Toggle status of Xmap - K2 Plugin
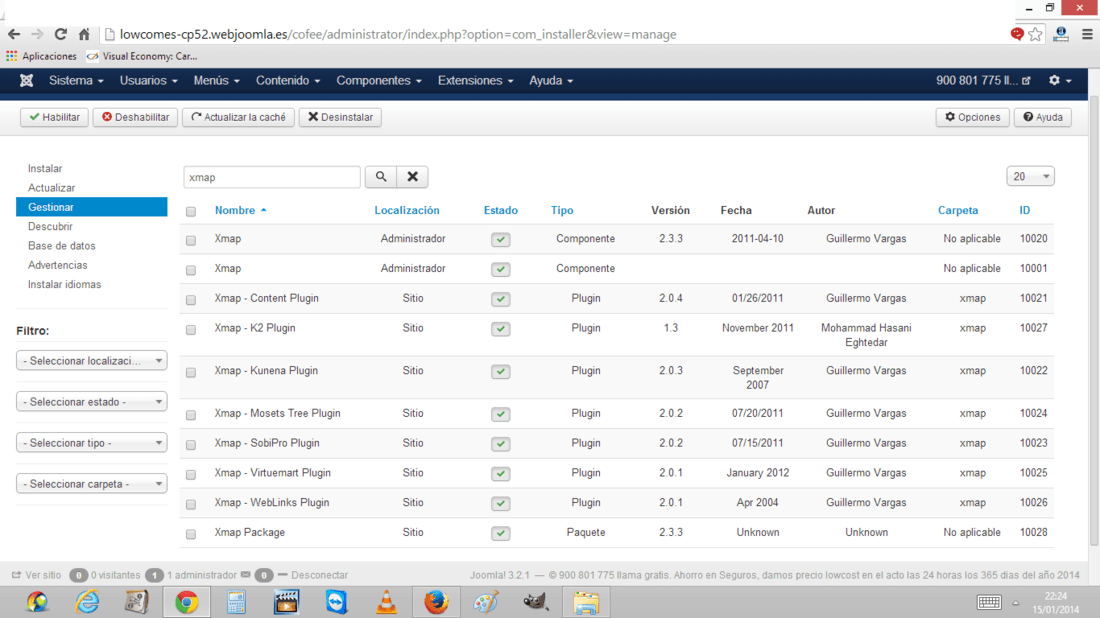 pyautogui.click(x=500, y=328)
